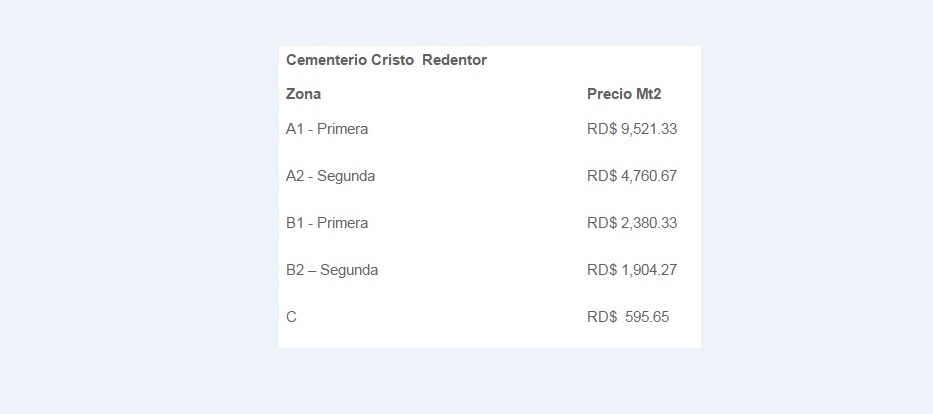Click the word 'Precio' in column header
Screen dimensions: 933x414
(609, 94)
